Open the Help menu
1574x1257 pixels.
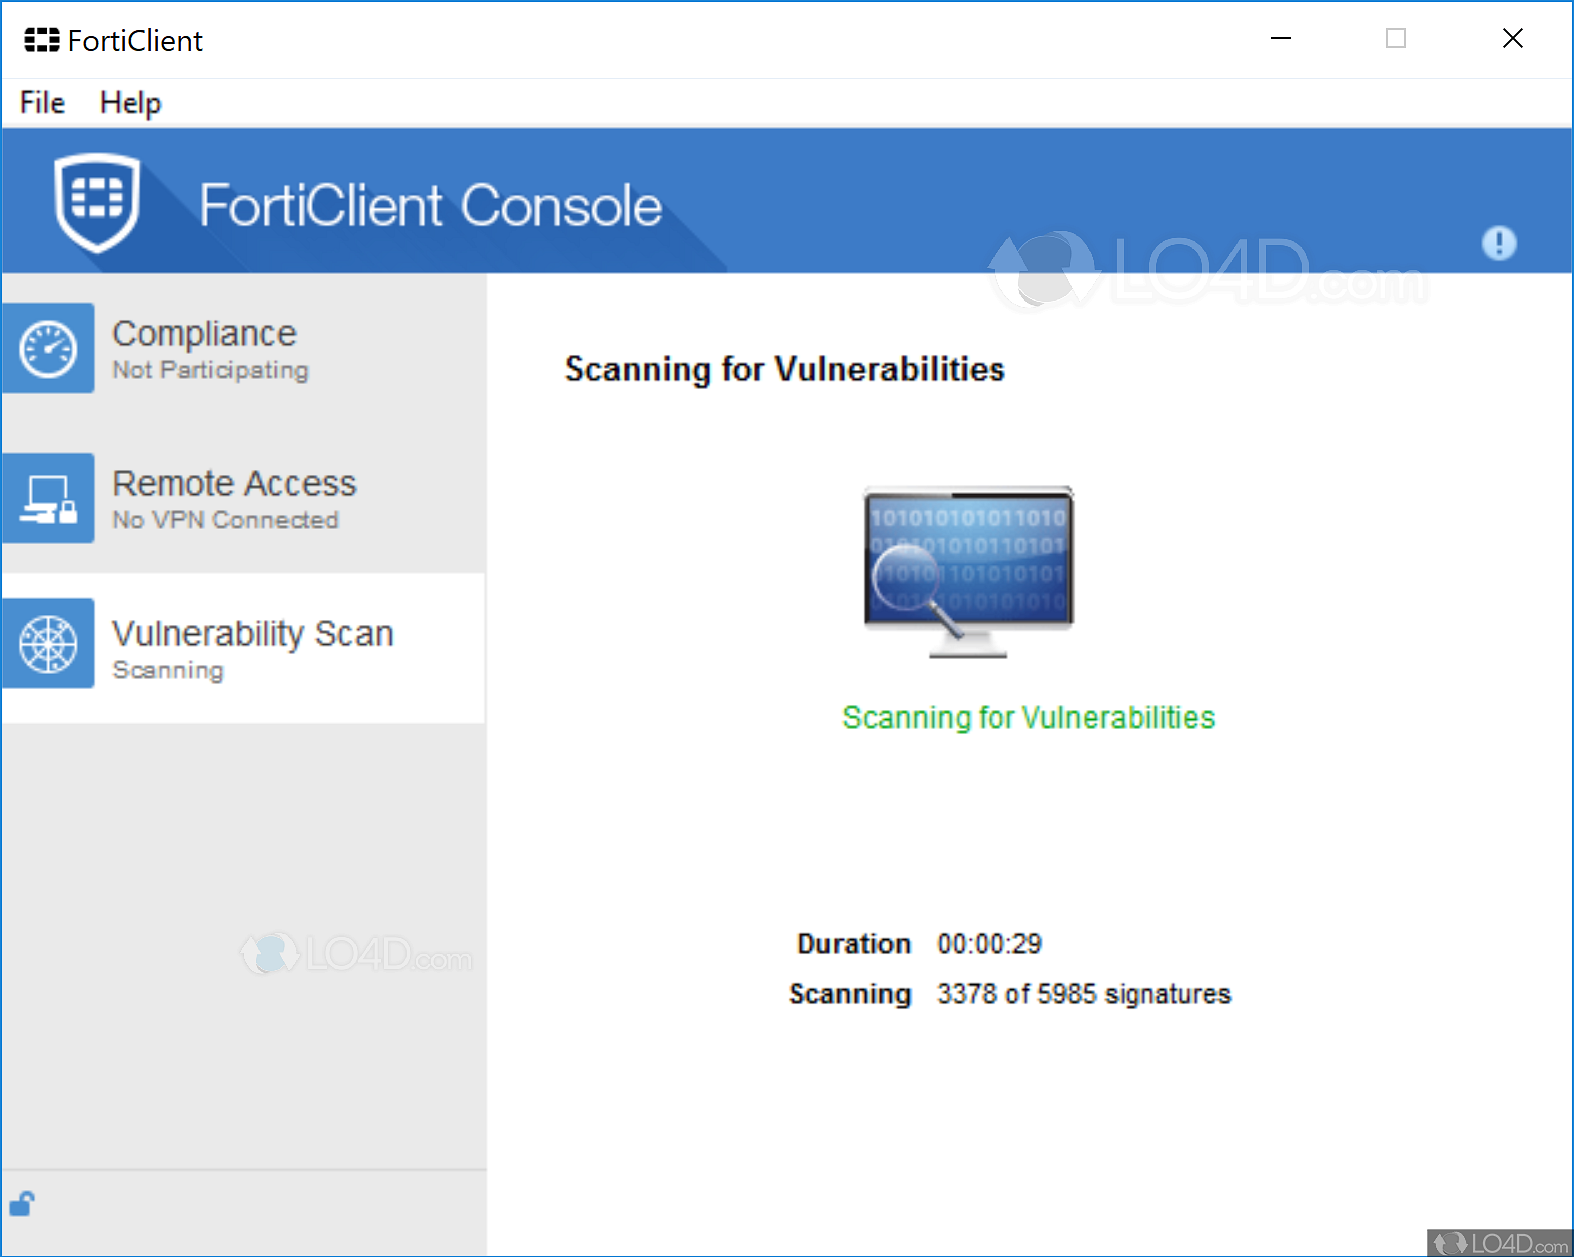(130, 102)
